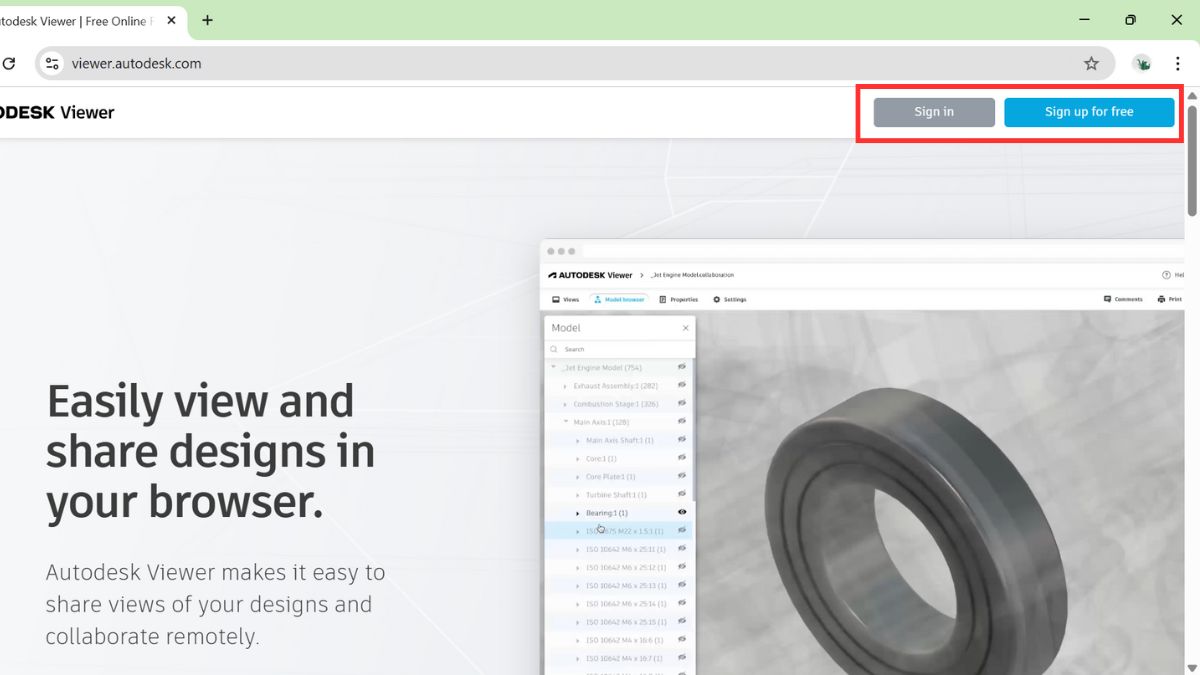Toggle visibility of Turbine Shaft:1
This screenshot has height=675, width=1200.
(x=682, y=493)
